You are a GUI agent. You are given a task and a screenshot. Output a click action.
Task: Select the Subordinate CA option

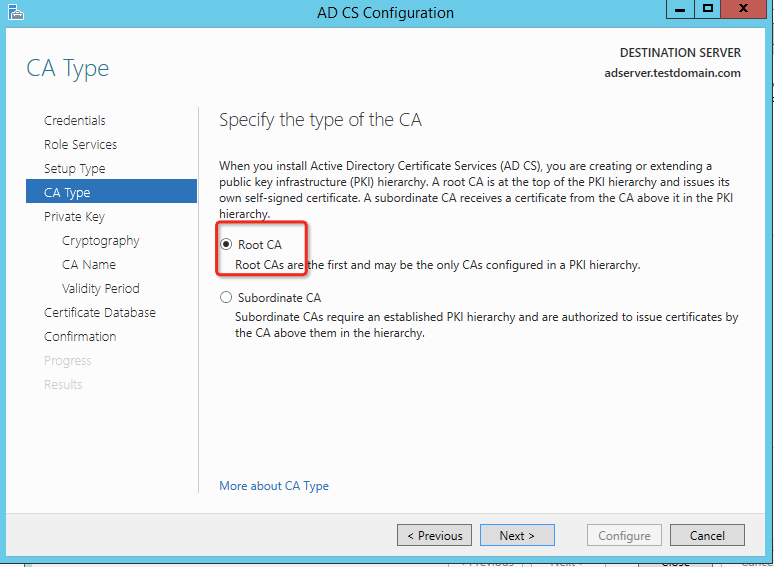(226, 297)
